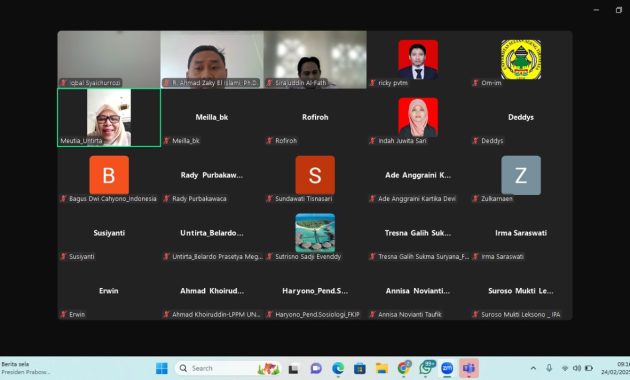The width and height of the screenshot is (630, 380).
Task: Click the microphone icon in system tray
Action: (x=549, y=368)
